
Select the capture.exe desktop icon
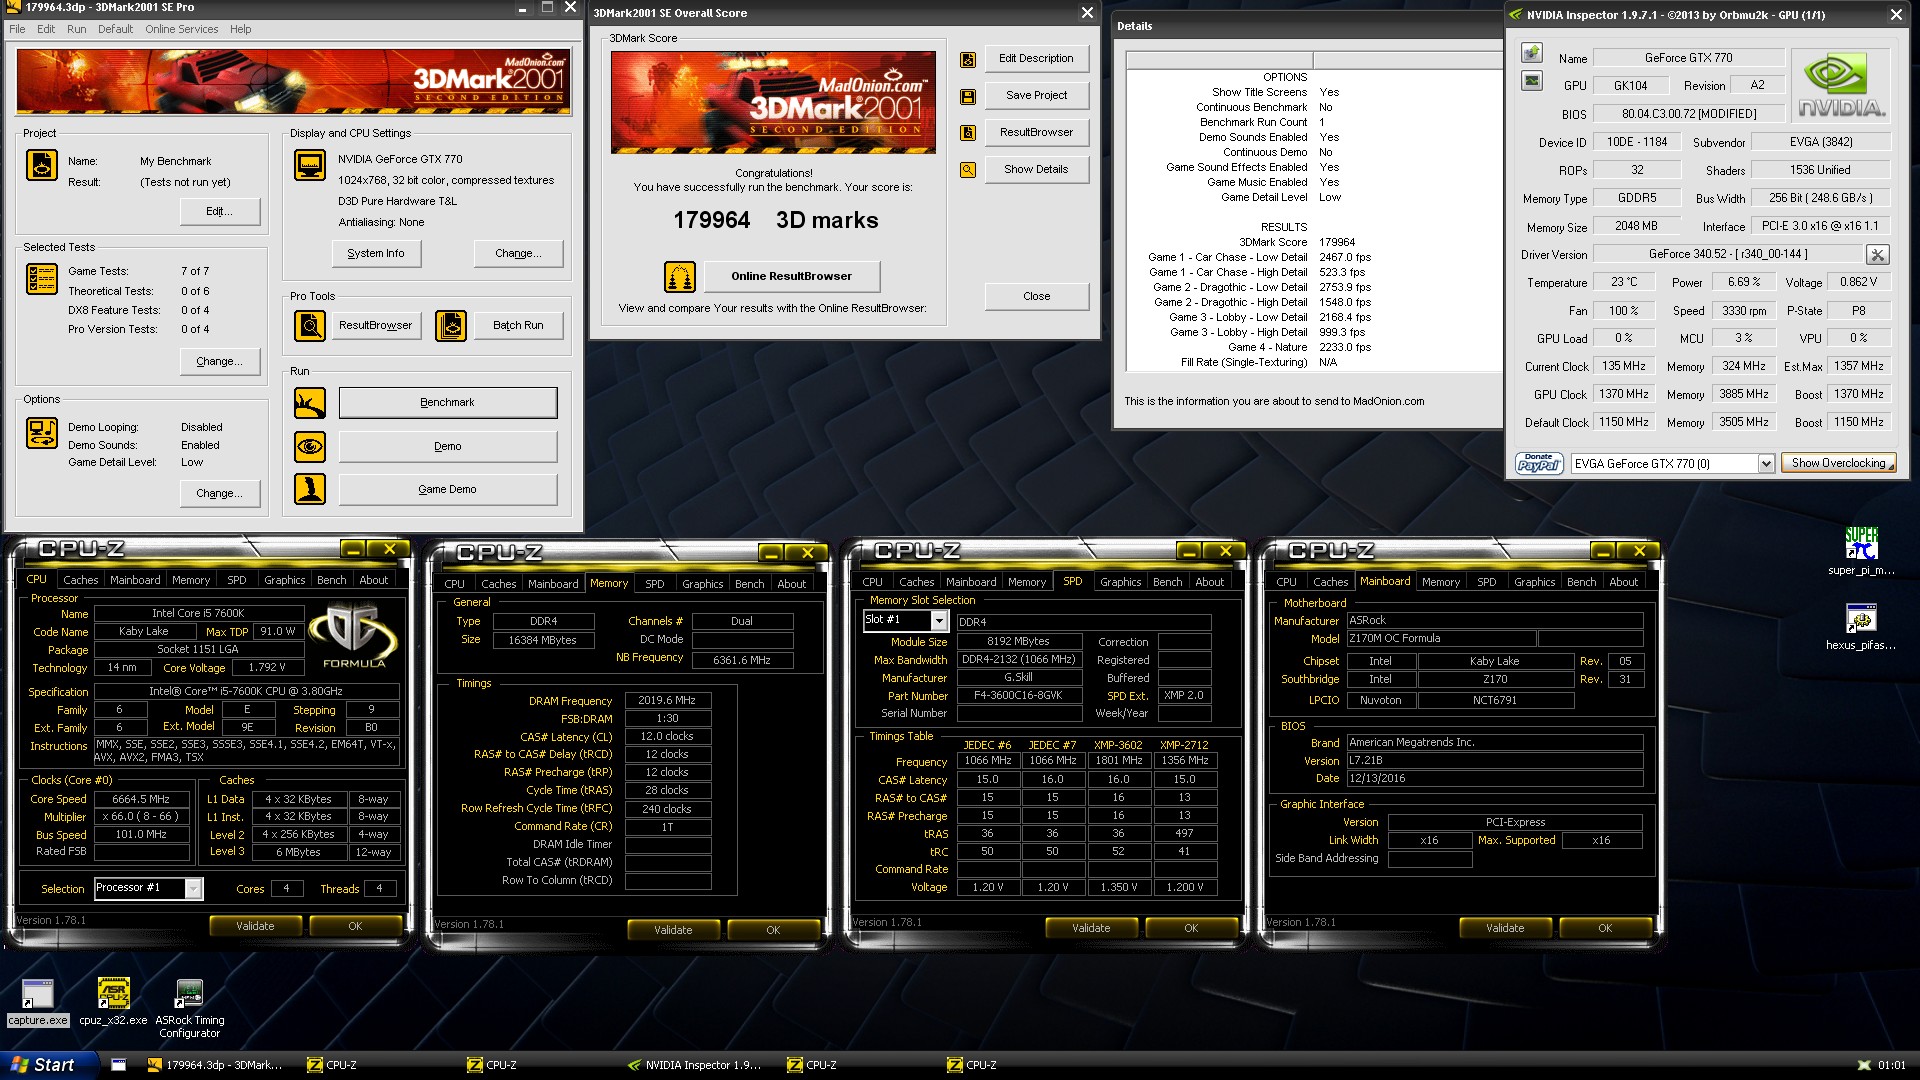tap(38, 1003)
